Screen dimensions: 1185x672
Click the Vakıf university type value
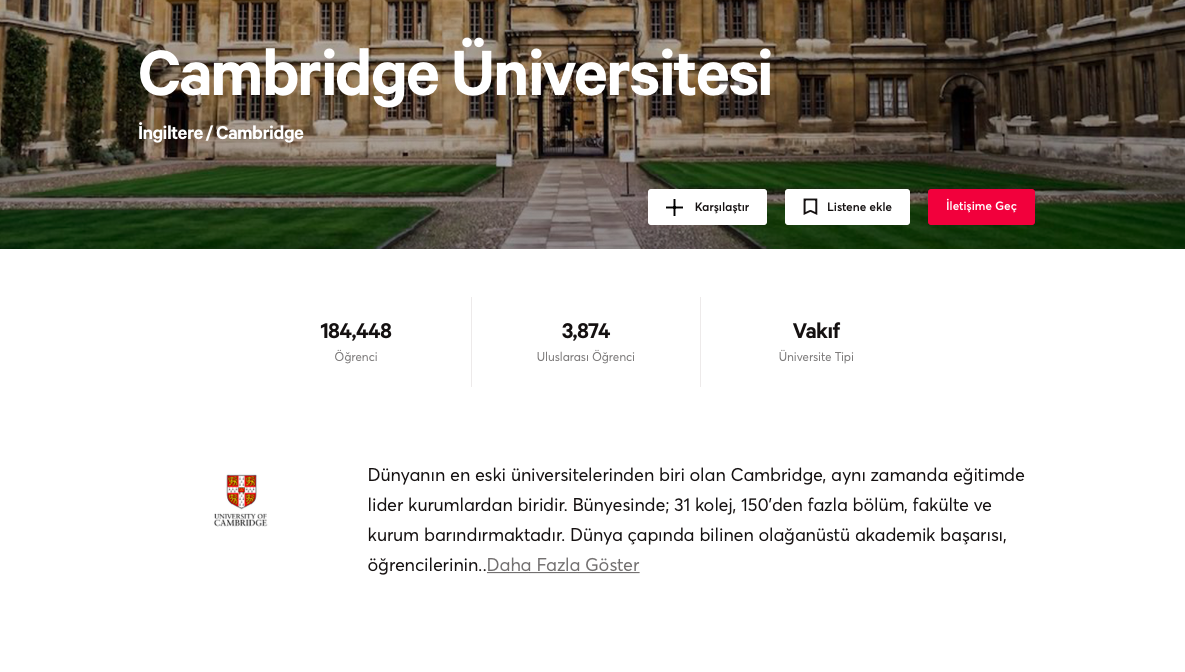816,331
